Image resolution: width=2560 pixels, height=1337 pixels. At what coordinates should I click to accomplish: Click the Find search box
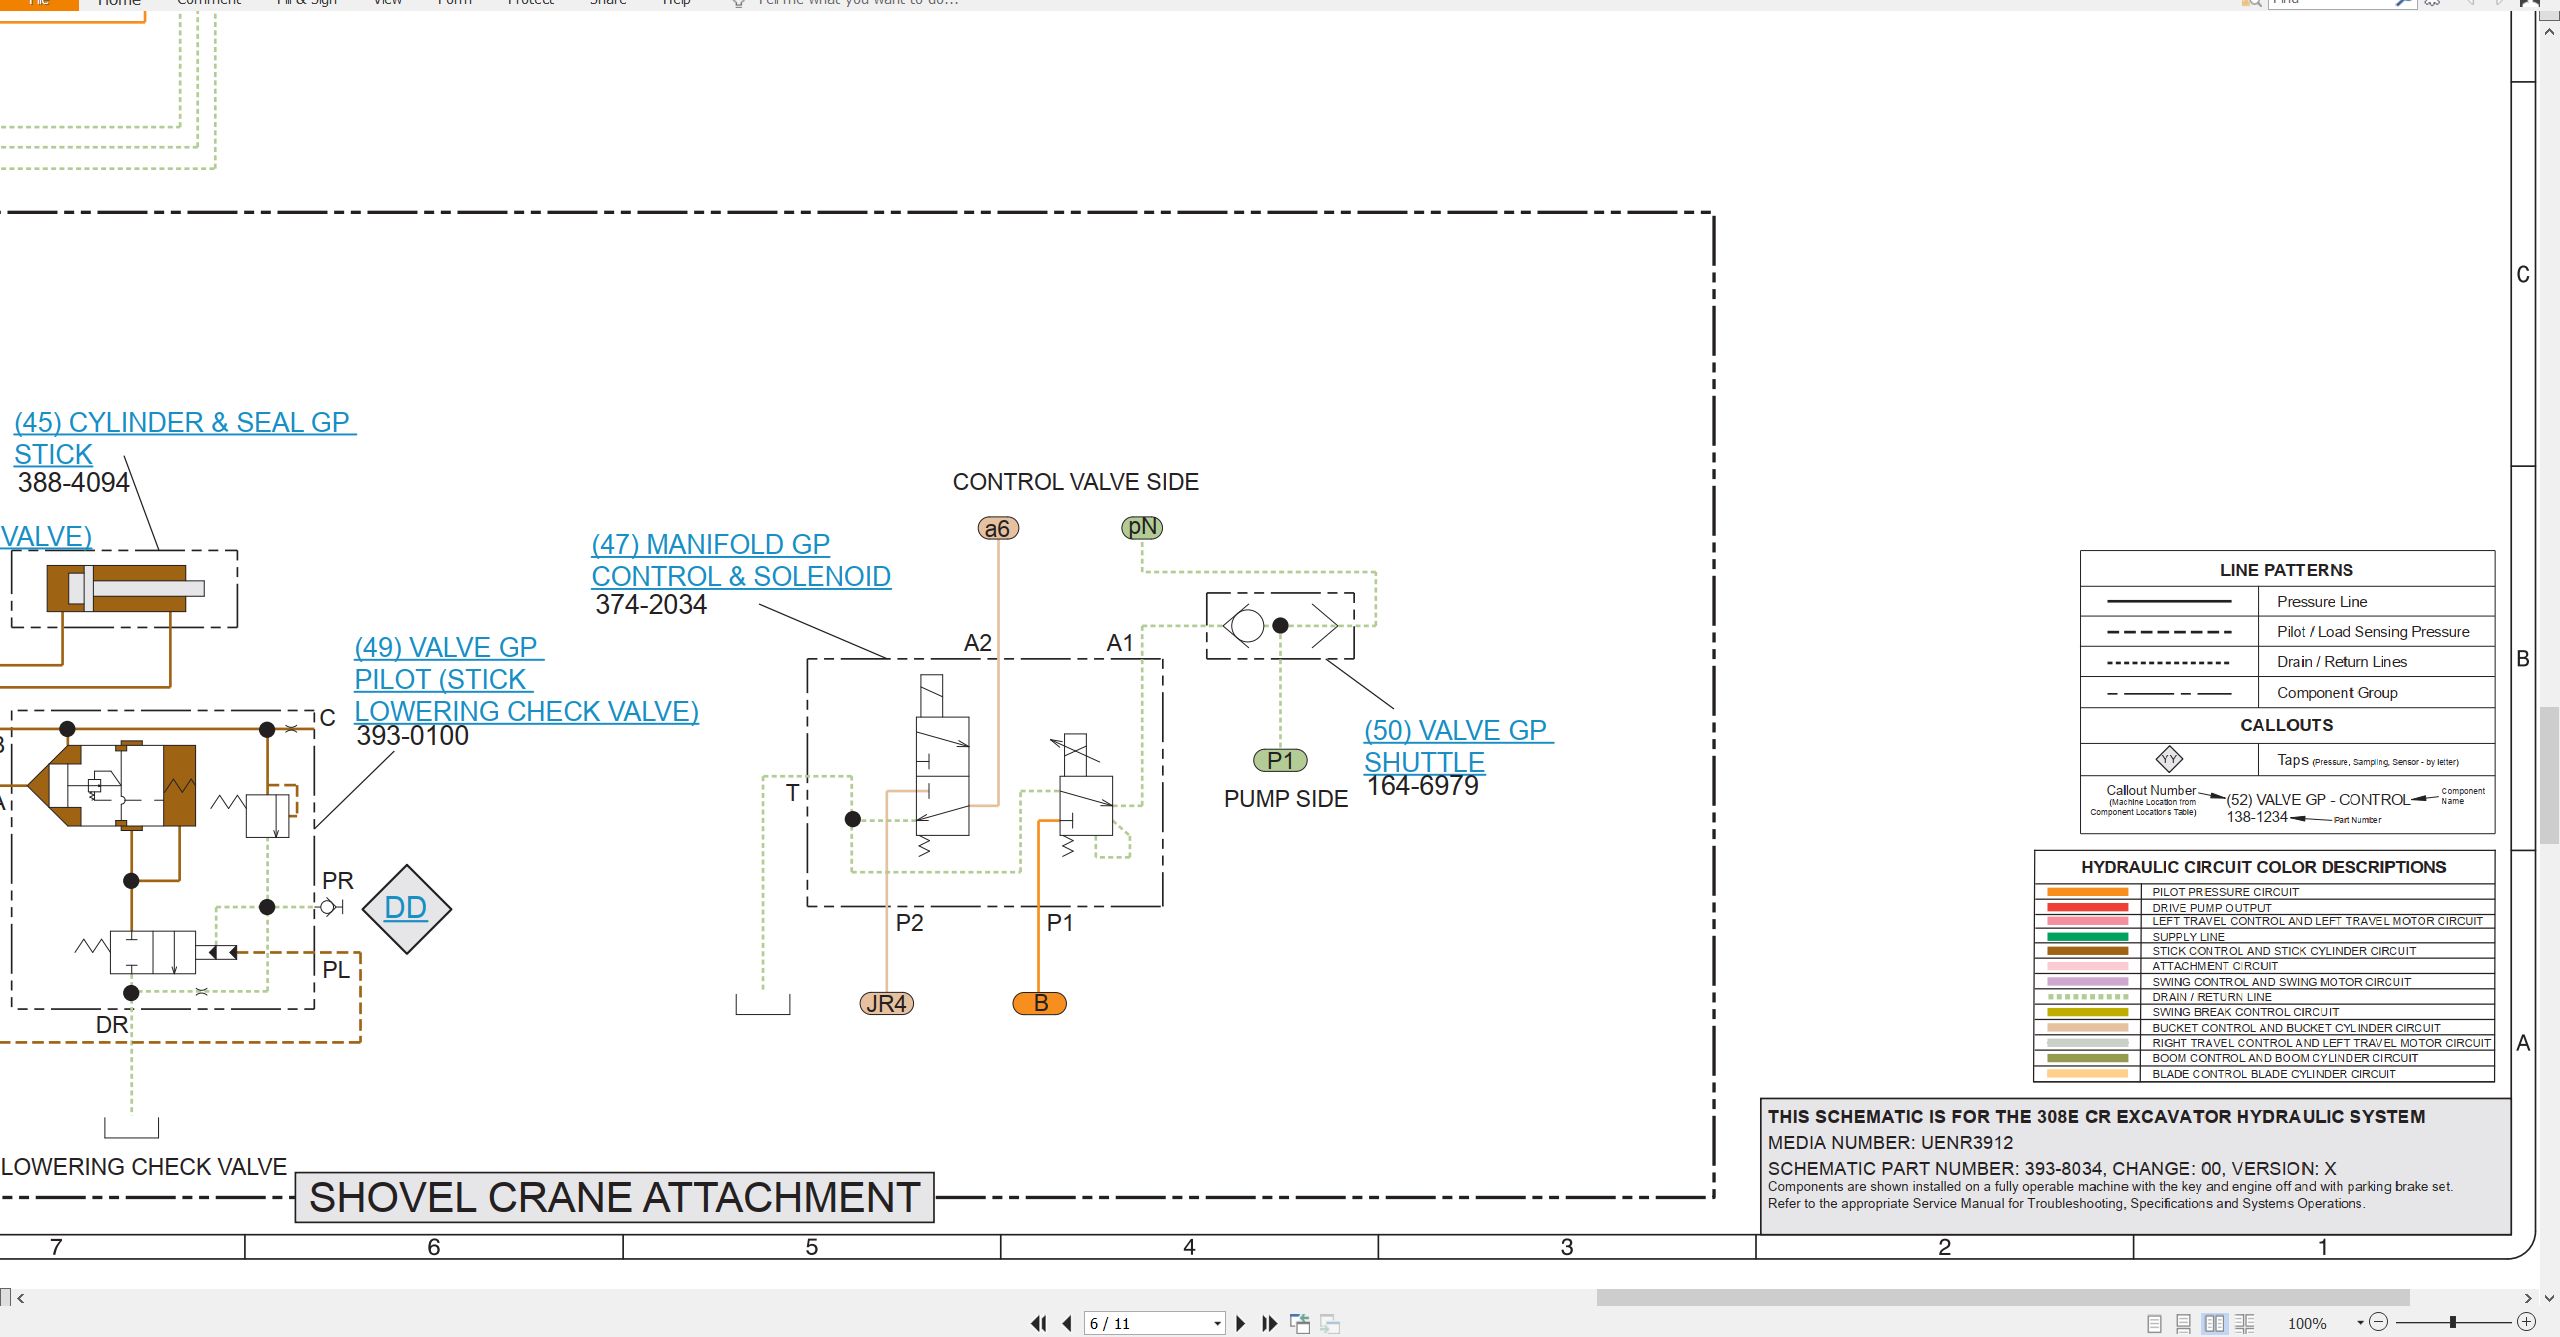[x=2340, y=3]
